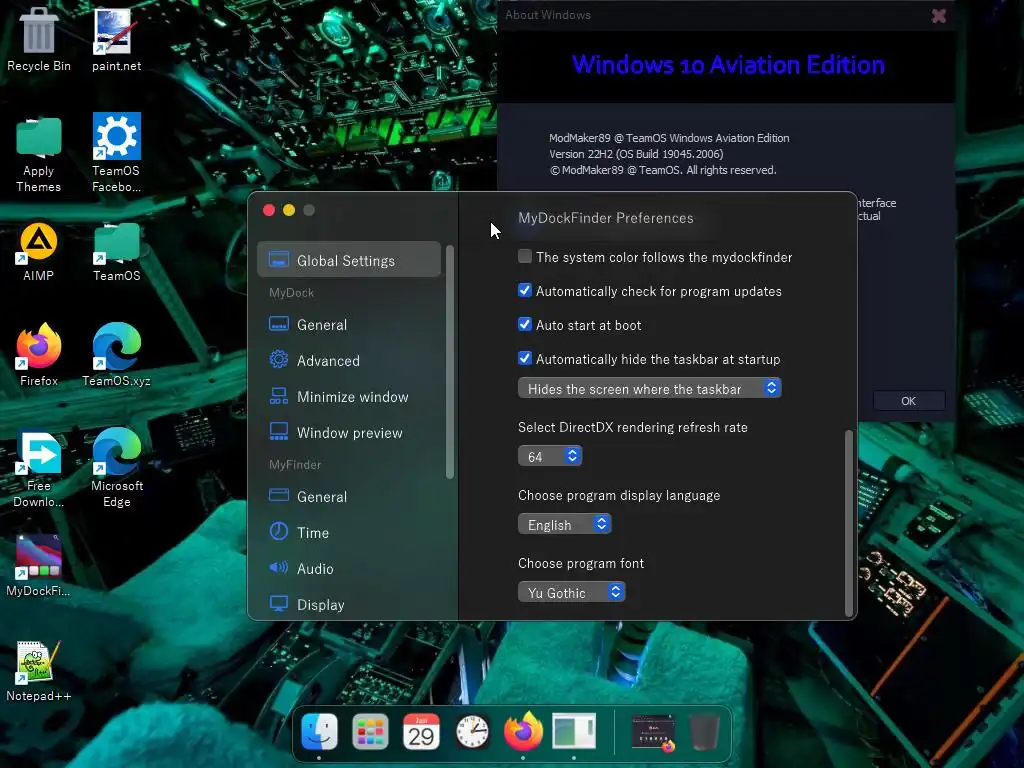Select Global Settings in sidebar
Screen dimensions: 1024x768
click(x=349, y=260)
